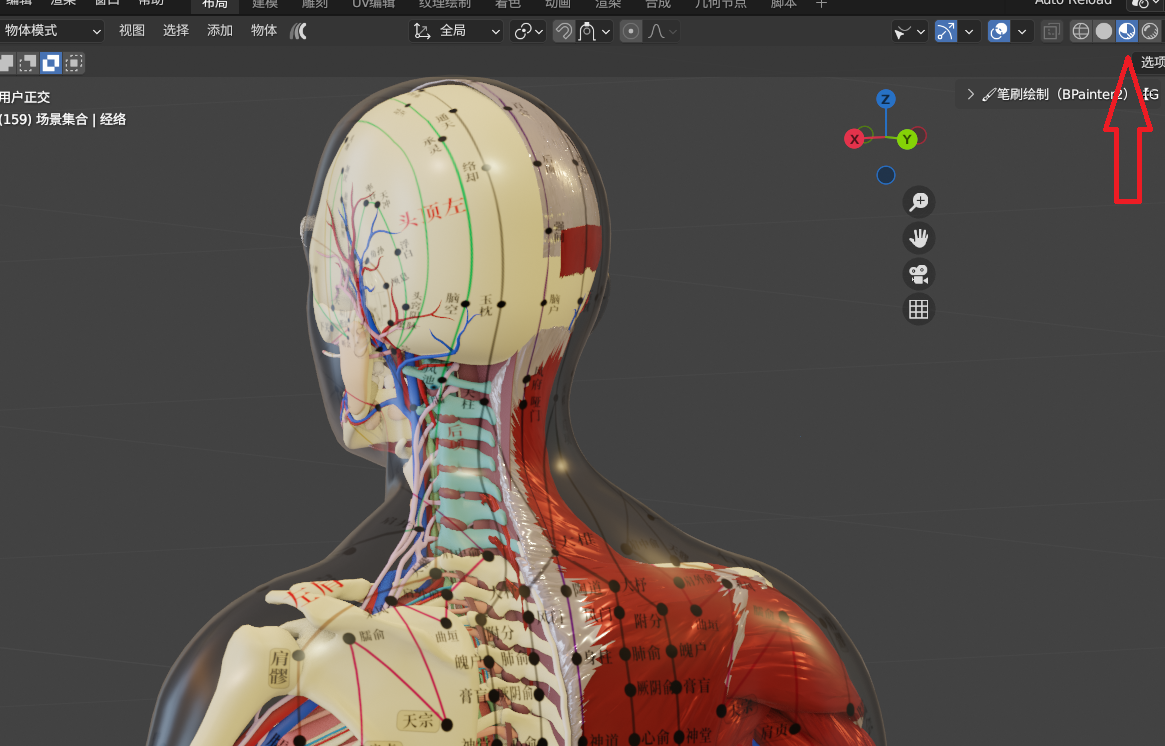
Task: Select the highlighted blue selection mode icon
Action: coord(51,63)
